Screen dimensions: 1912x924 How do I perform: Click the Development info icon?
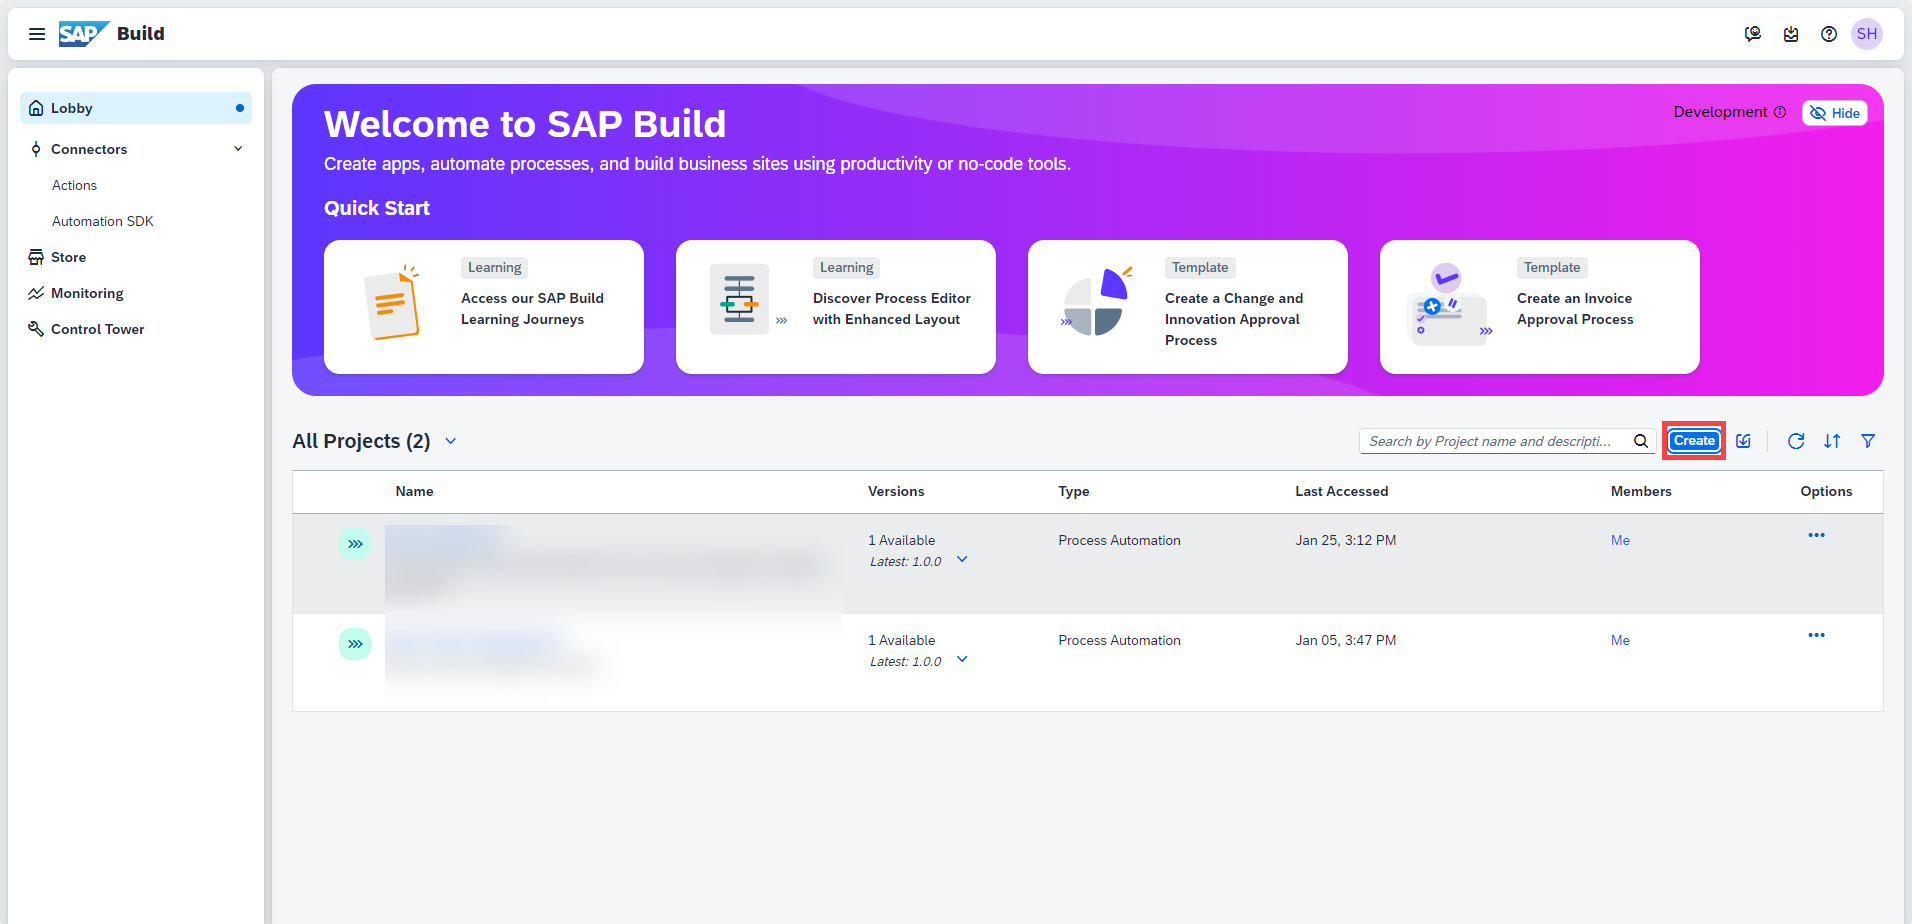1780,112
